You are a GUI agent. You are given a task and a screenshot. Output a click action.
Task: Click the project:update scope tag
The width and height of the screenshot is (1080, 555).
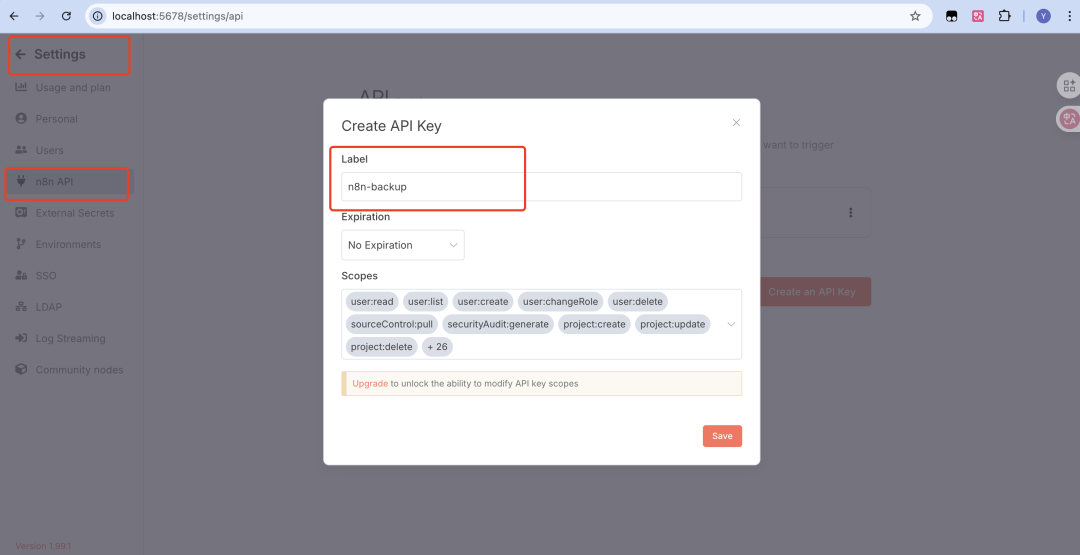(672, 324)
